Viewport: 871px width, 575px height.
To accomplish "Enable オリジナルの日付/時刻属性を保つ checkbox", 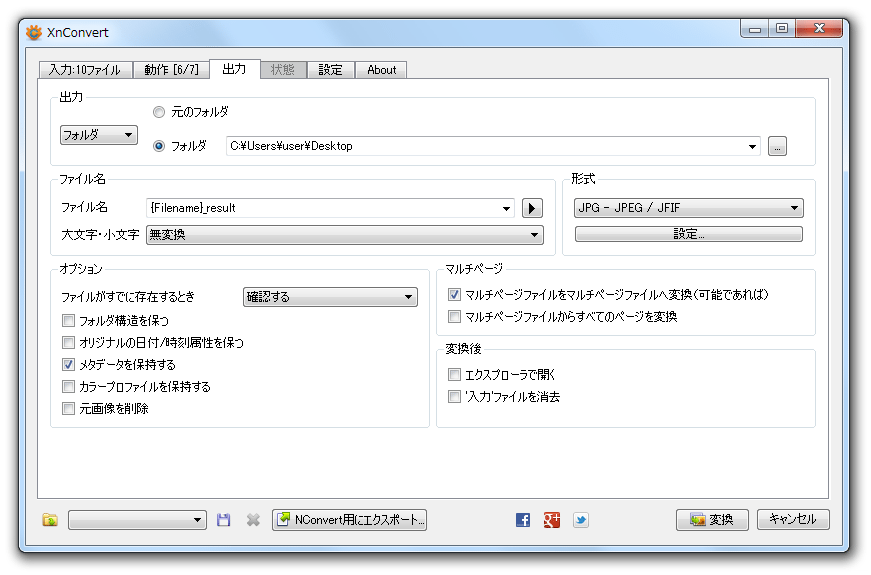I will pyautogui.click(x=68, y=343).
